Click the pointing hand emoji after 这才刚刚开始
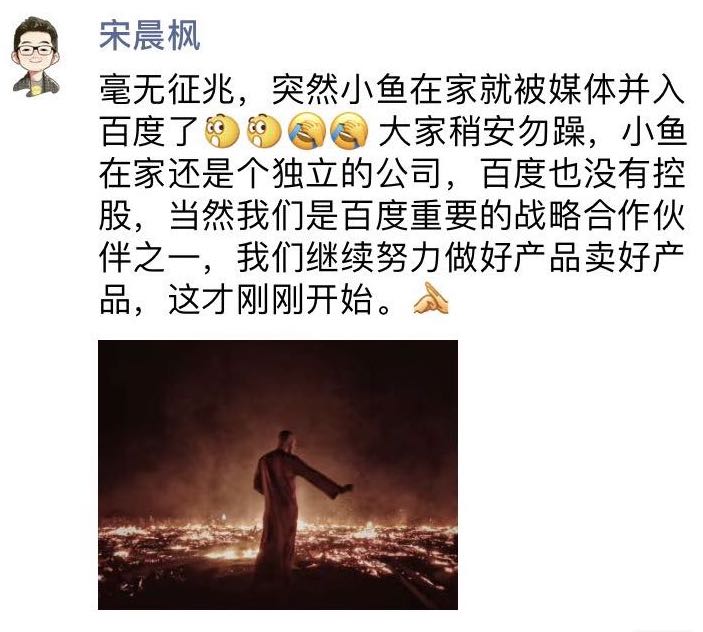Viewport: 703px width, 632px height. coord(430,299)
